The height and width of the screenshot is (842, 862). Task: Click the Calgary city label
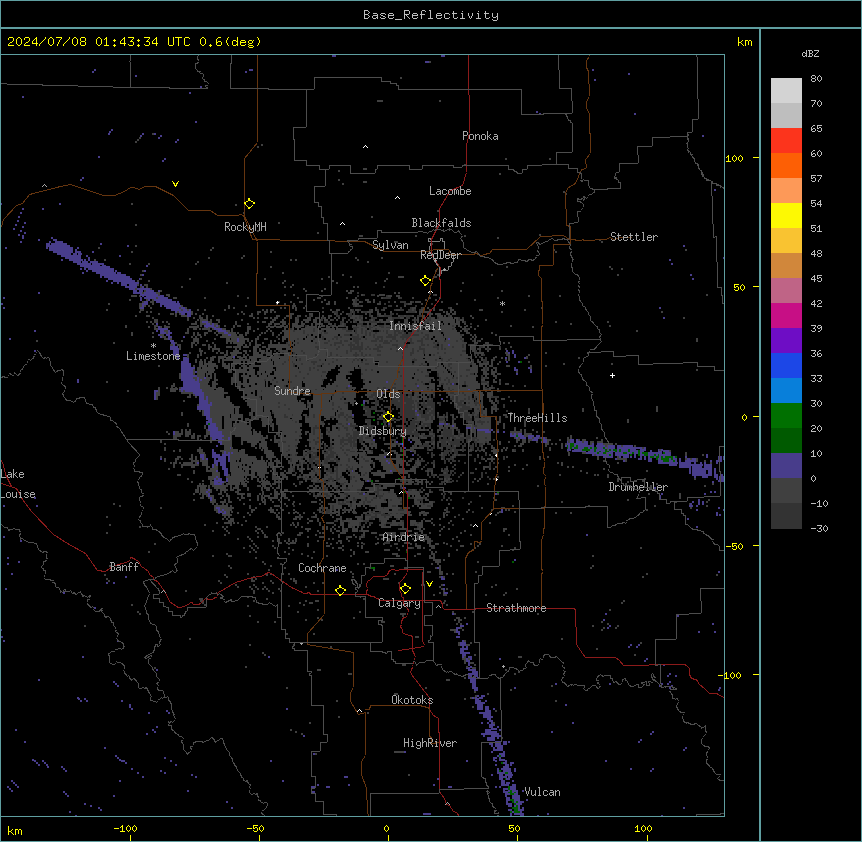coord(400,603)
